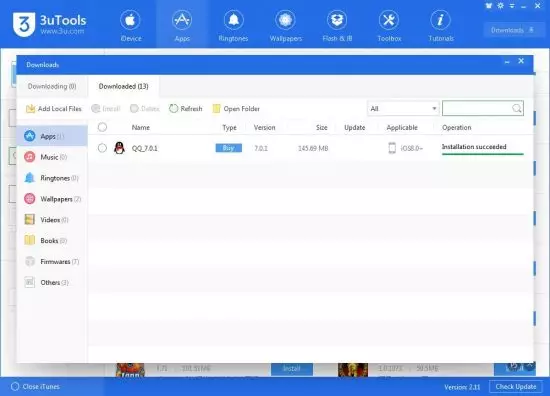
Task: Select Wallpapers category in sidebar
Action: 52,199
